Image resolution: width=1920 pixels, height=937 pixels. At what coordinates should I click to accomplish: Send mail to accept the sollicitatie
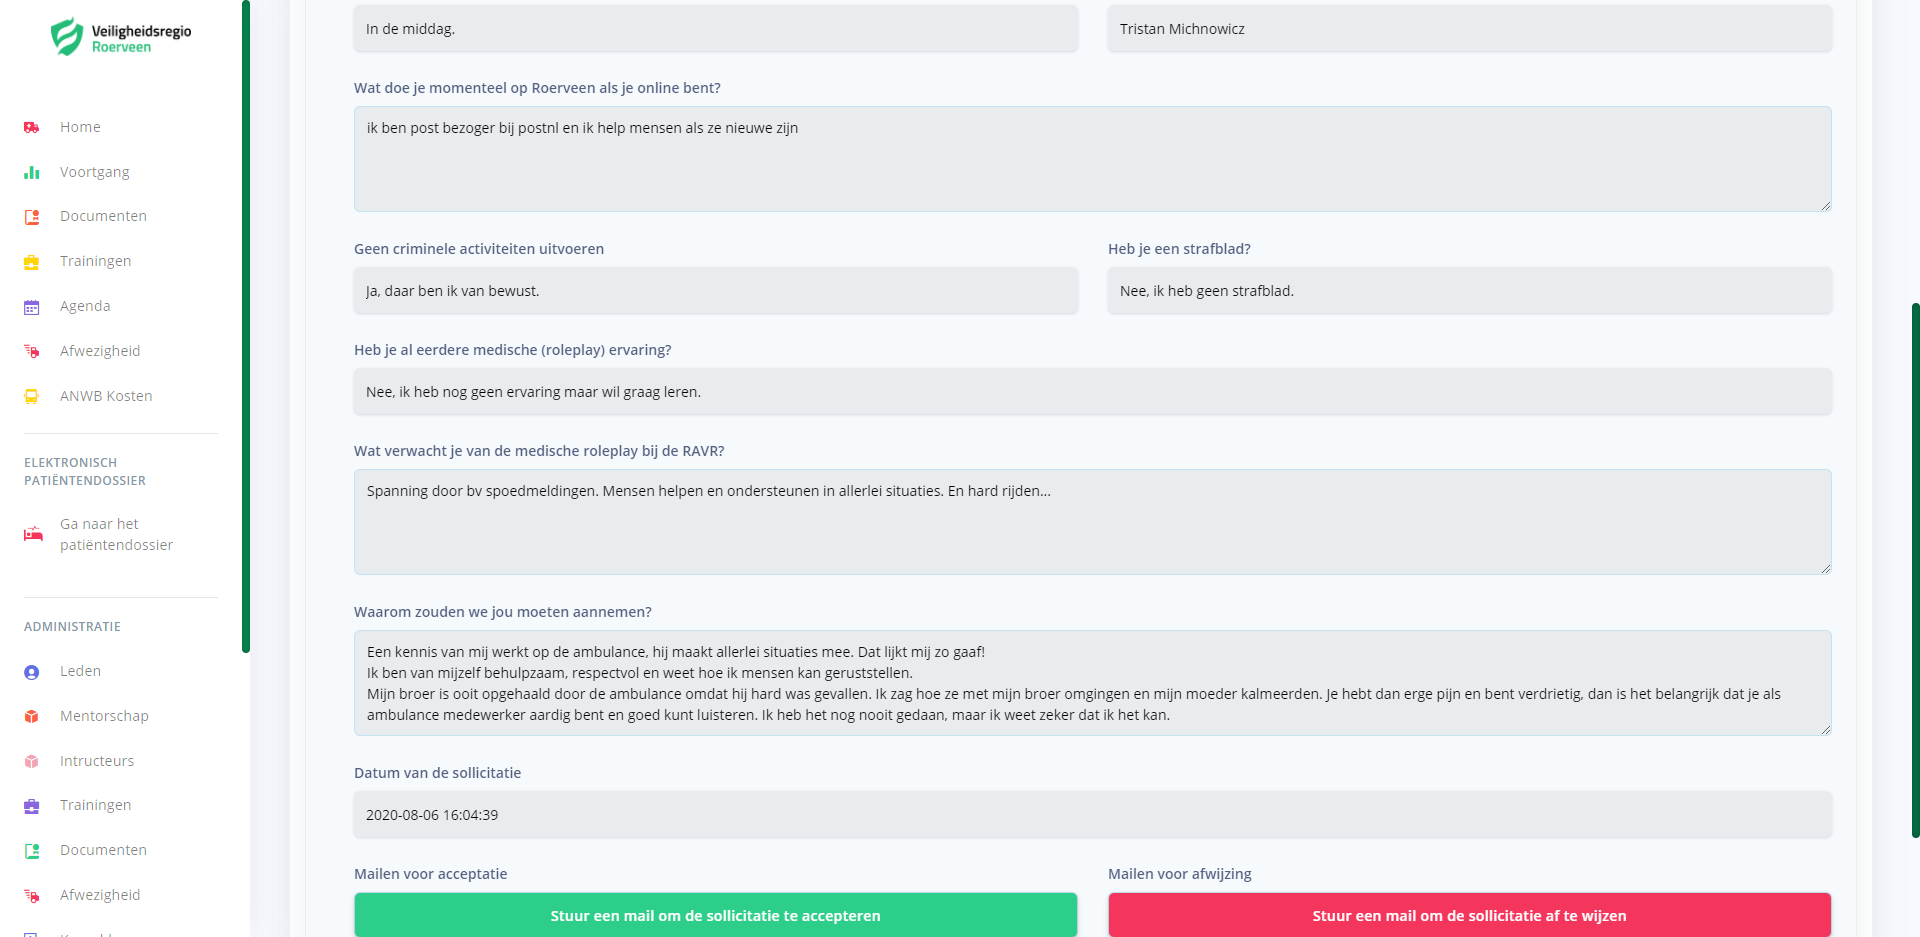(x=715, y=915)
